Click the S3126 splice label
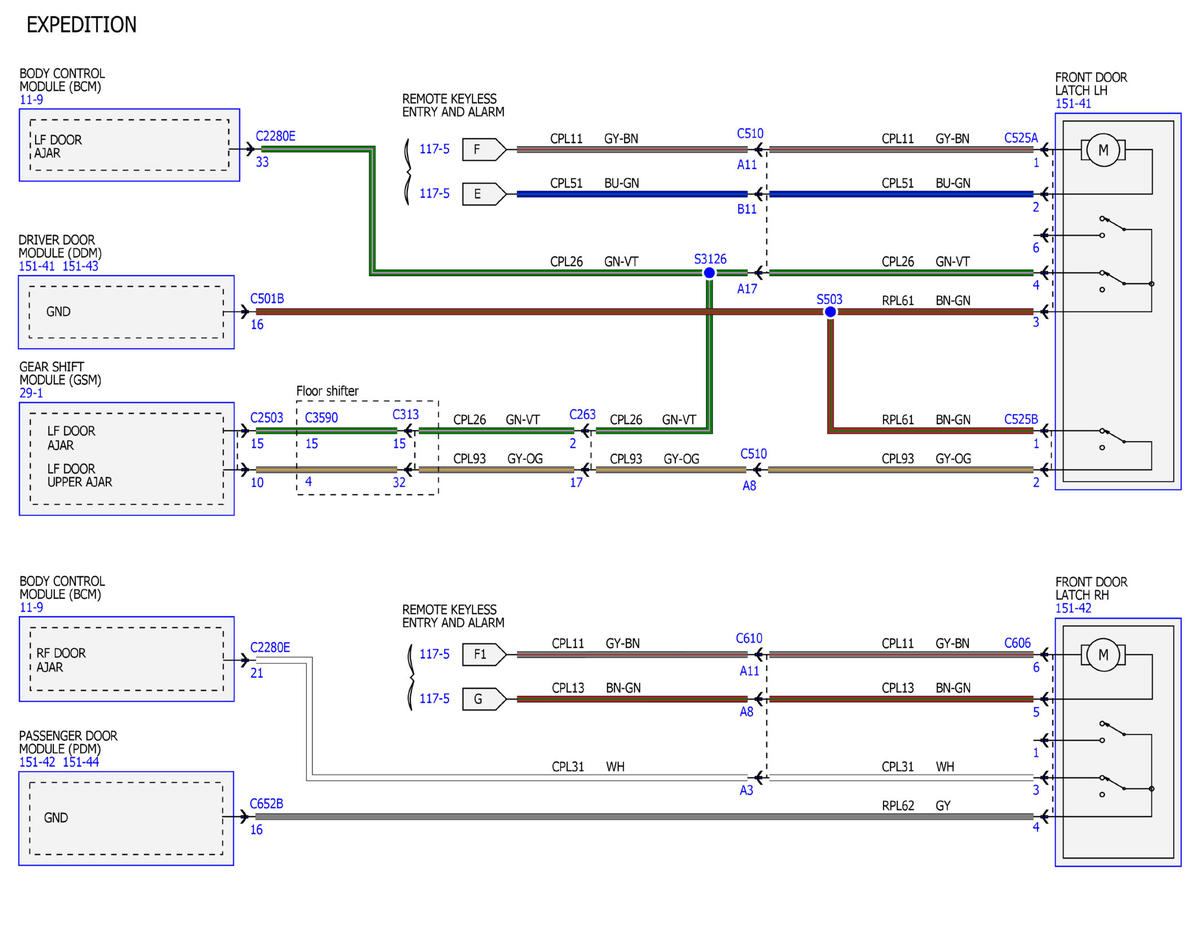 pos(710,258)
